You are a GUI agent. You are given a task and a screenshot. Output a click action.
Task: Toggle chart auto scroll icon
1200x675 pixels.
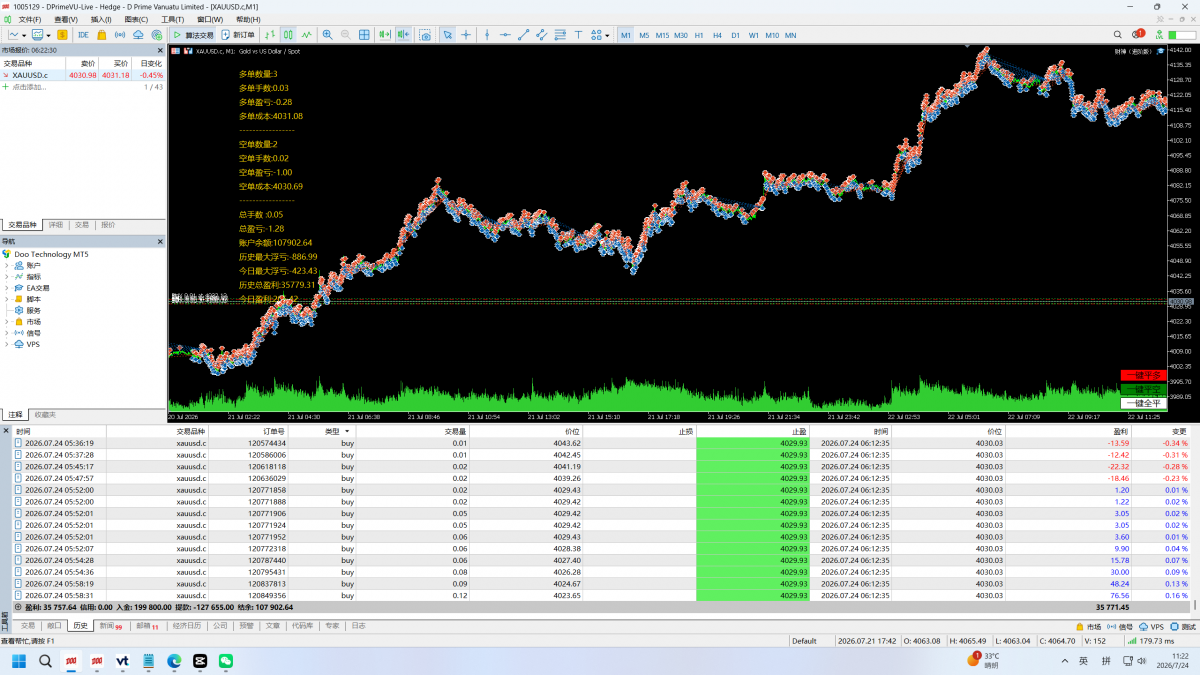point(384,35)
